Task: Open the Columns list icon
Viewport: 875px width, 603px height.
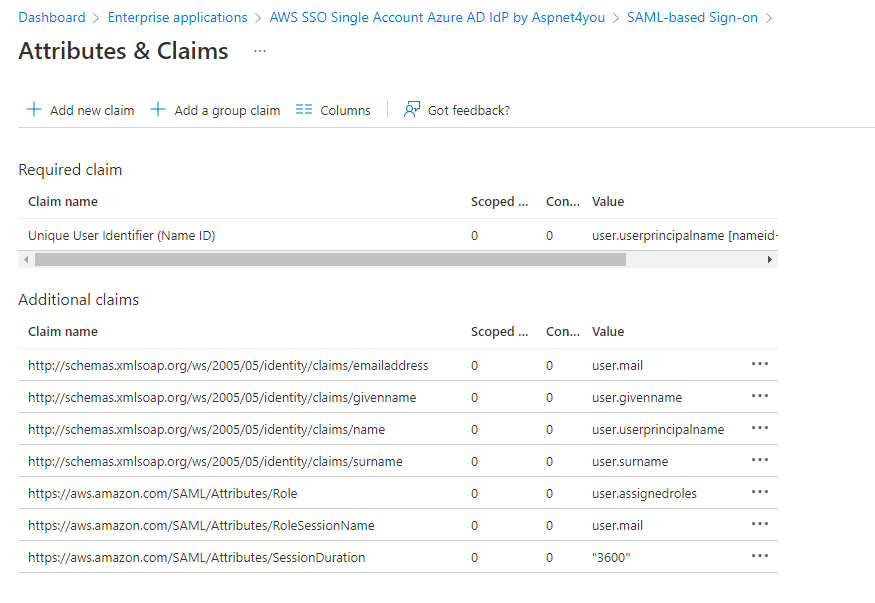Action: 304,109
